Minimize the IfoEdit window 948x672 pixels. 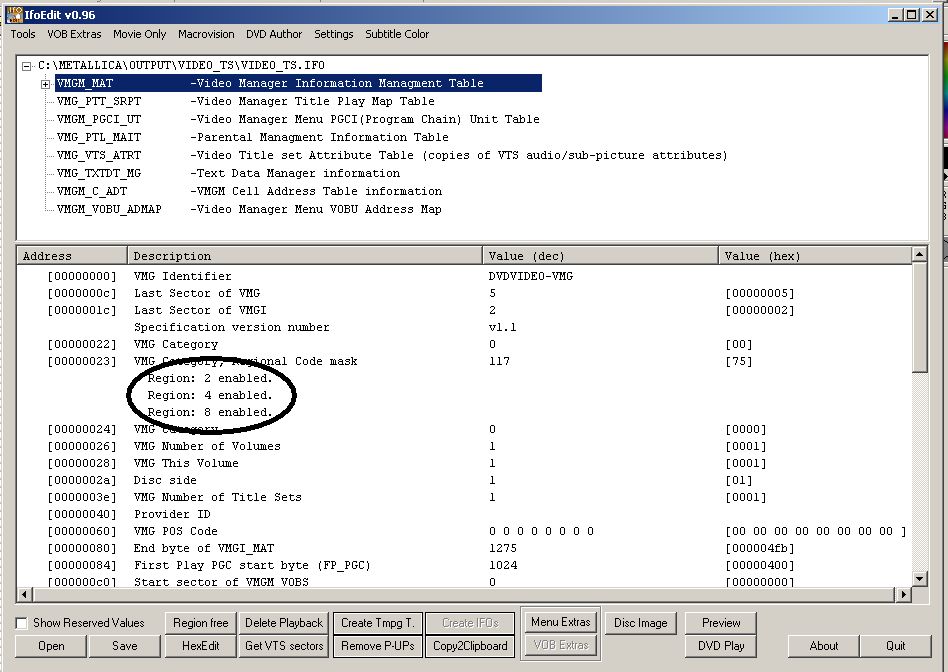[x=895, y=15]
